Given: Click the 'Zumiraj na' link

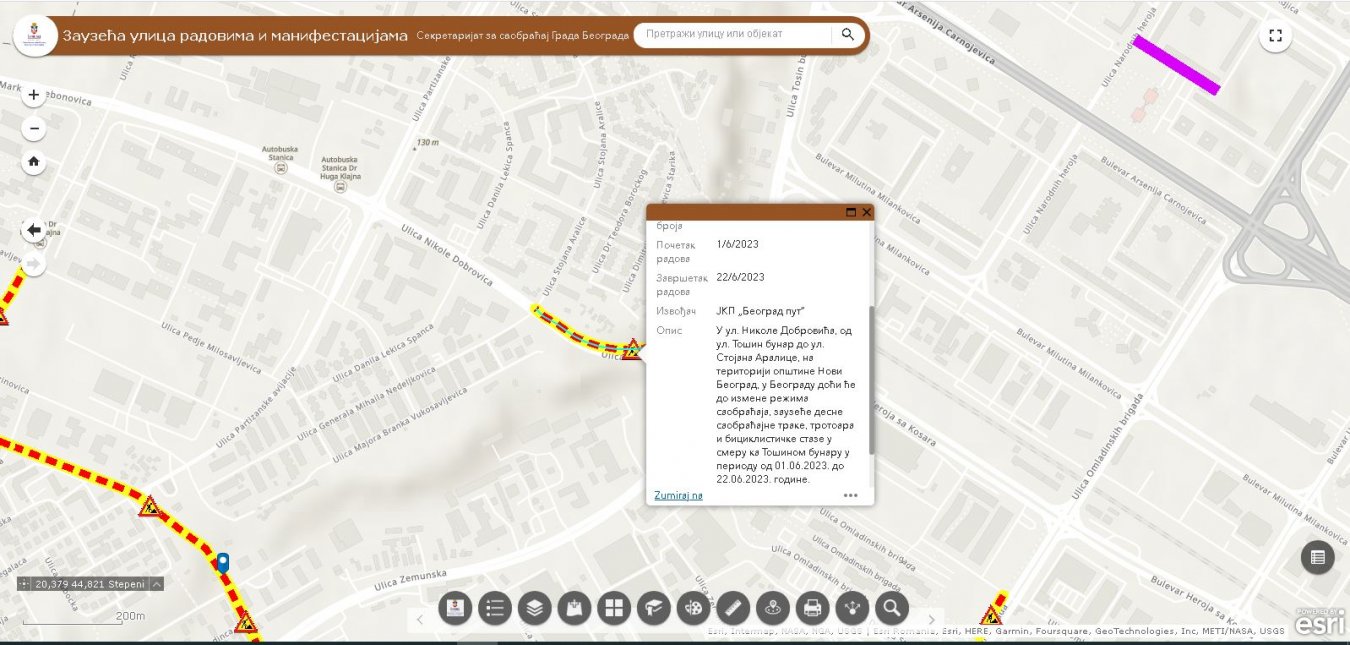Looking at the screenshot, I should (678, 495).
